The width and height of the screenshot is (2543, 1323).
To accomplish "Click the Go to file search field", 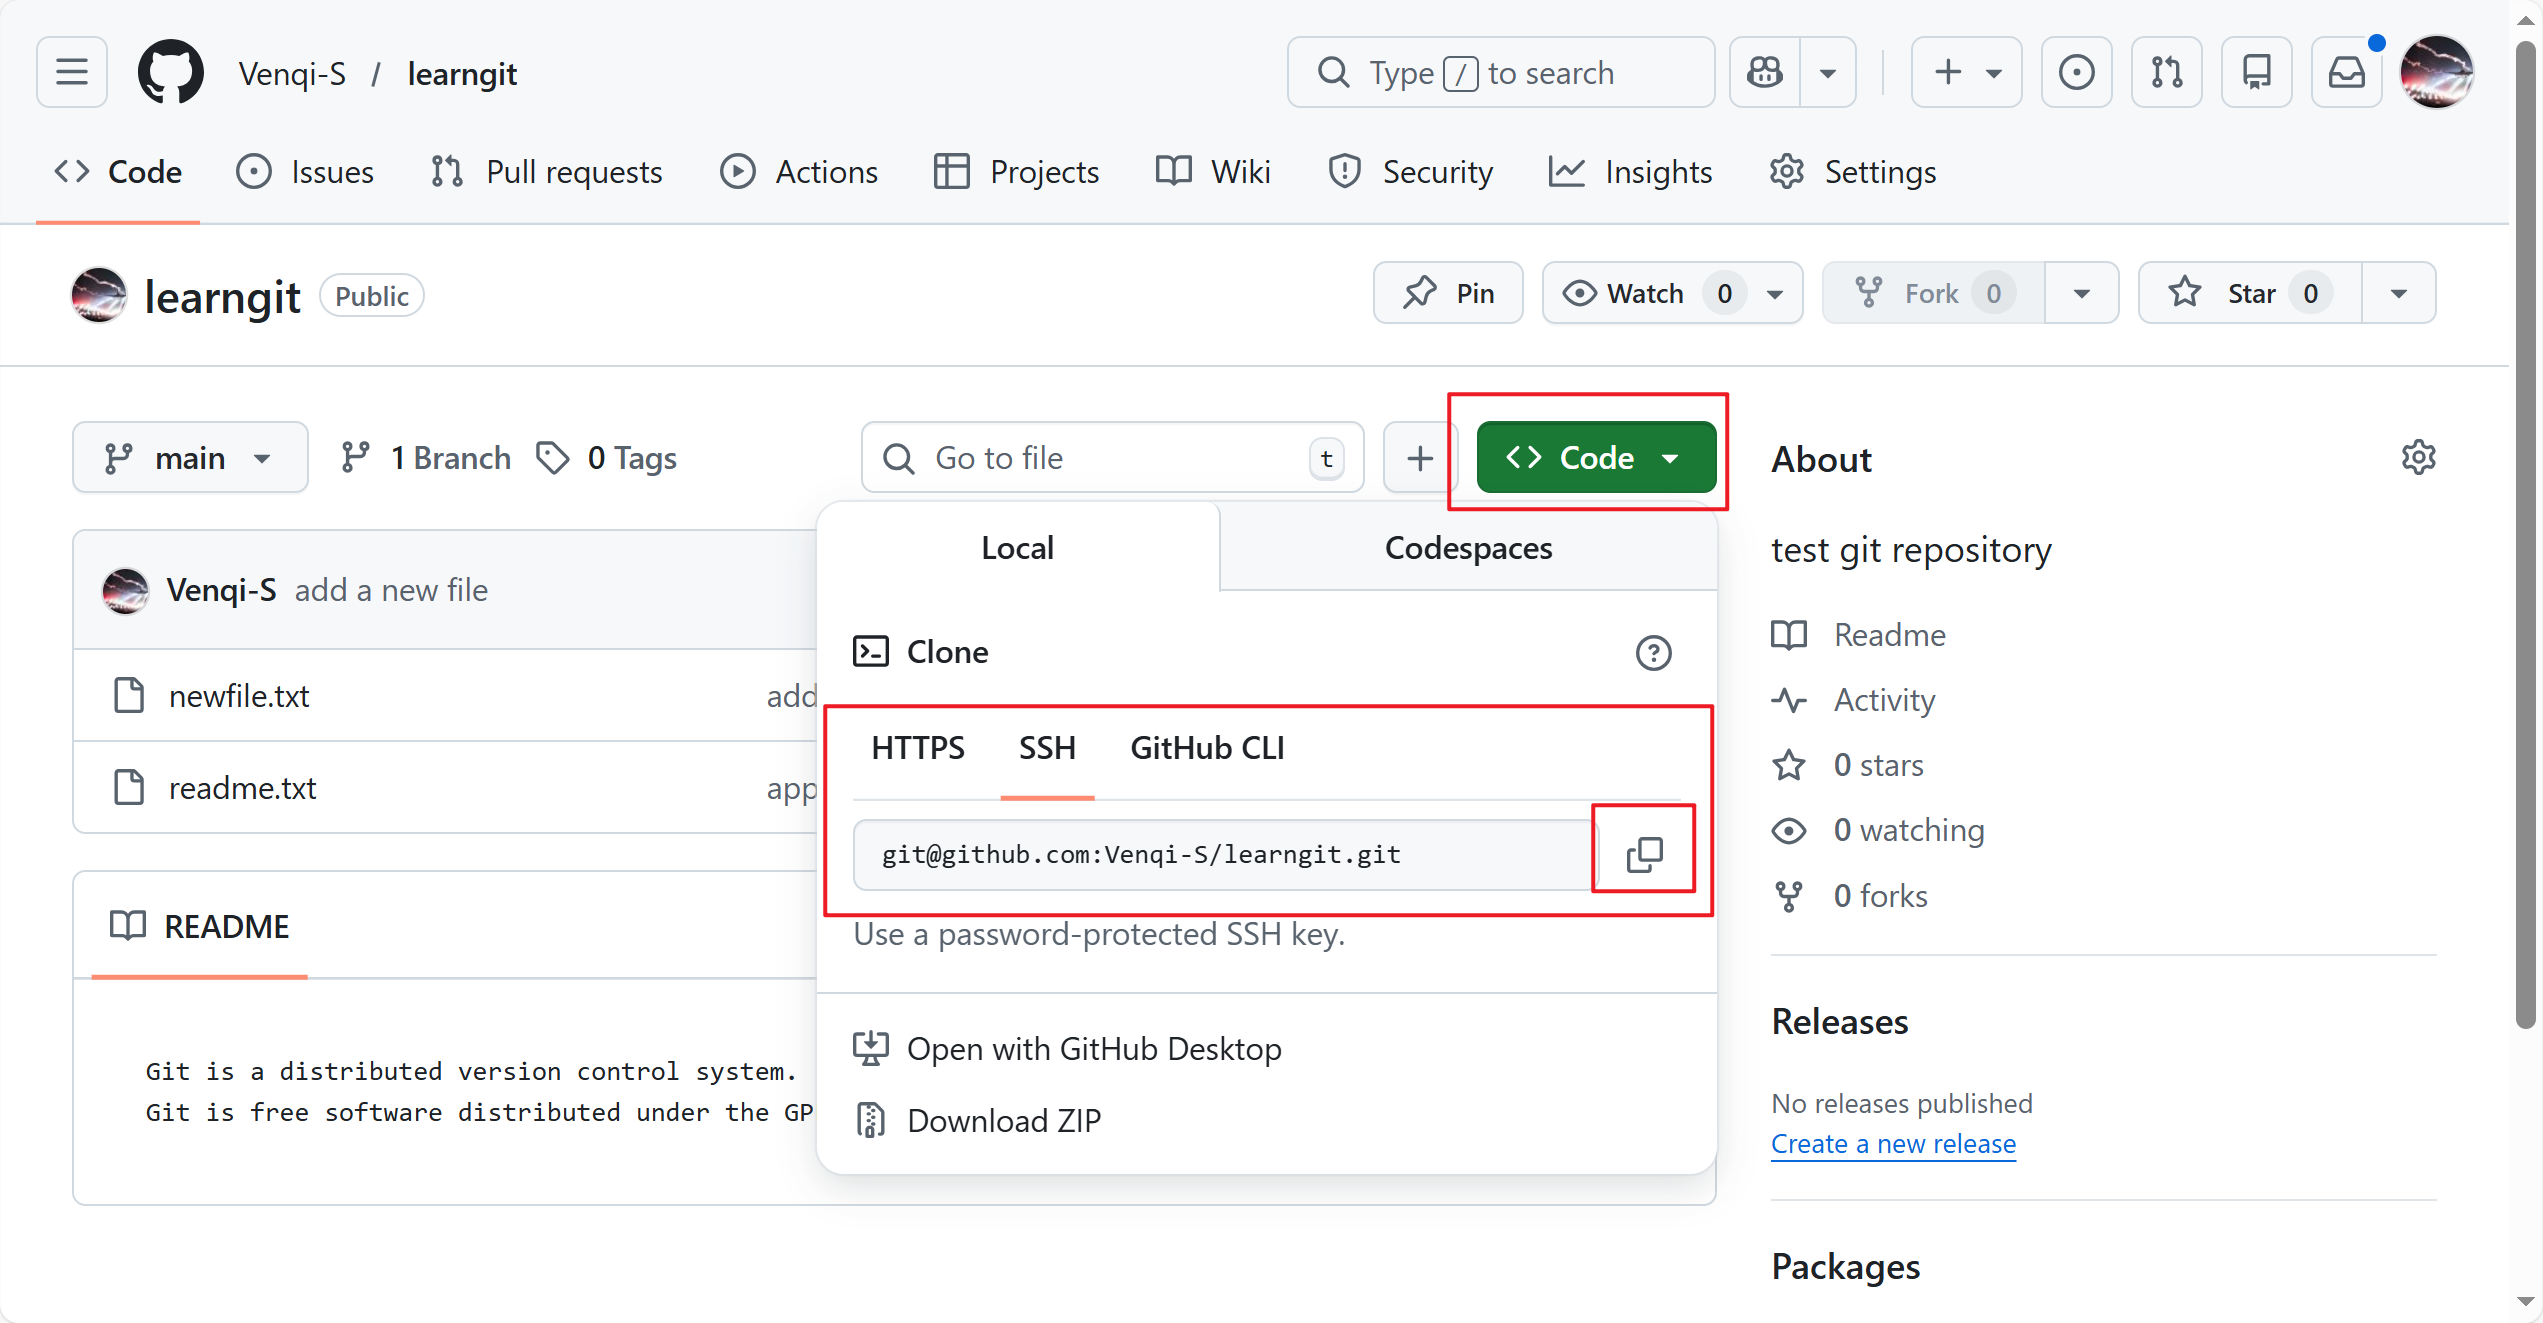I will 1110,458.
